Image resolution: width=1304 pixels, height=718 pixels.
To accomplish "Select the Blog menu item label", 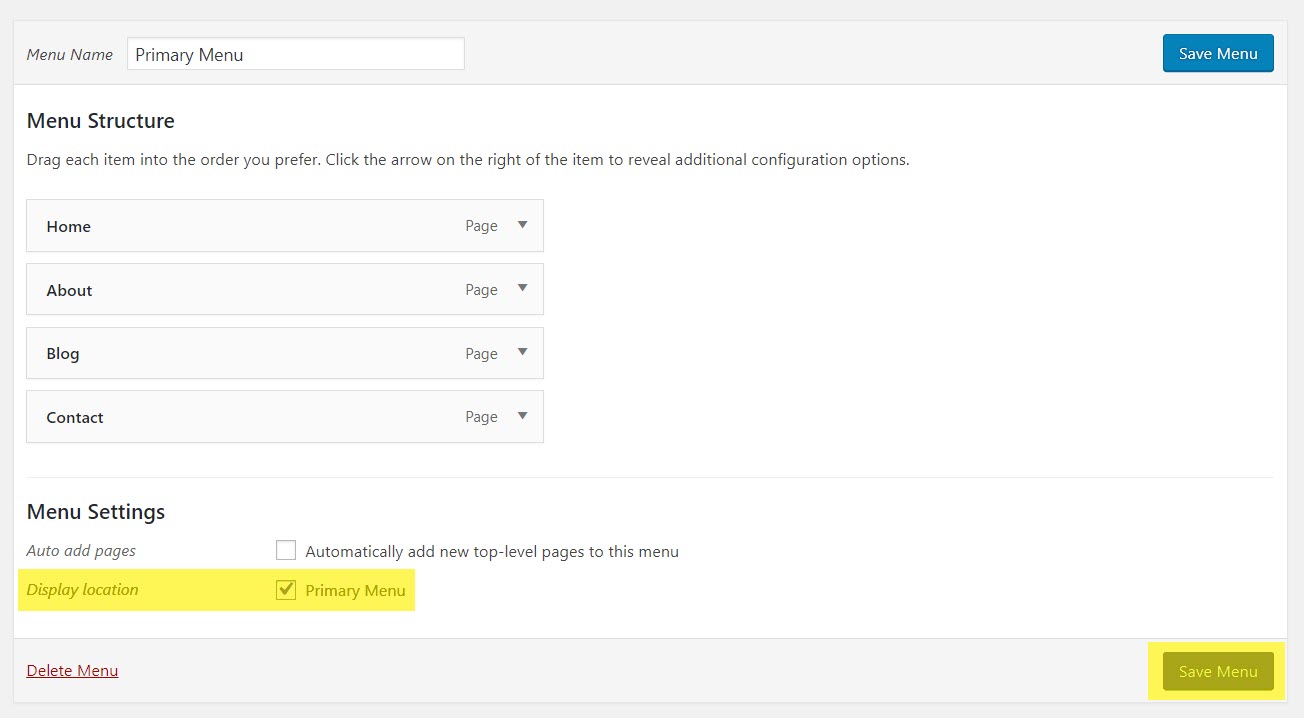I will 63,354.
